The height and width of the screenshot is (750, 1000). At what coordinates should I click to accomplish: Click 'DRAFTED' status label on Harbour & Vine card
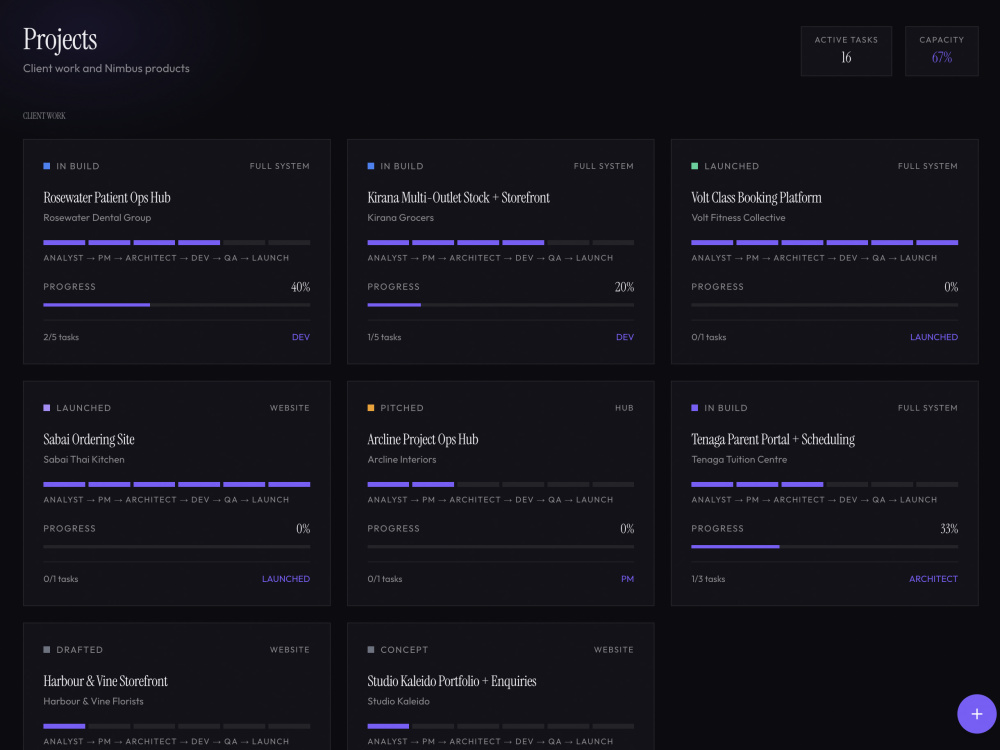click(x=80, y=649)
